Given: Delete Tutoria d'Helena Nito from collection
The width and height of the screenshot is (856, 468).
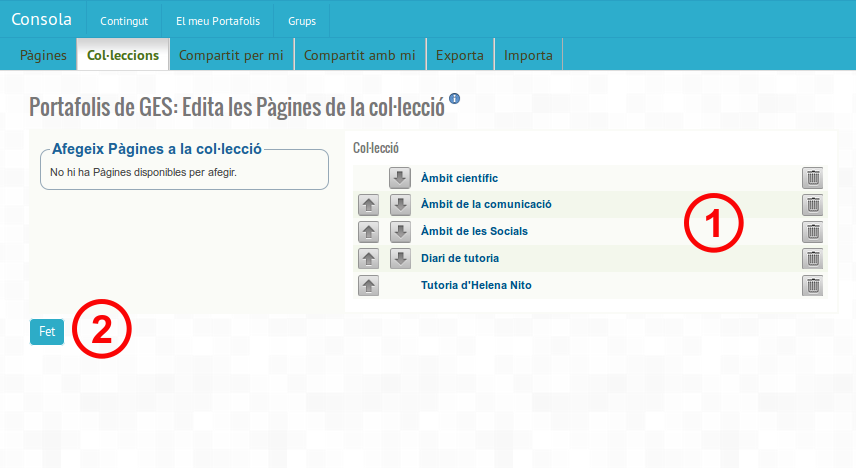Looking at the screenshot, I should click(x=813, y=286).
